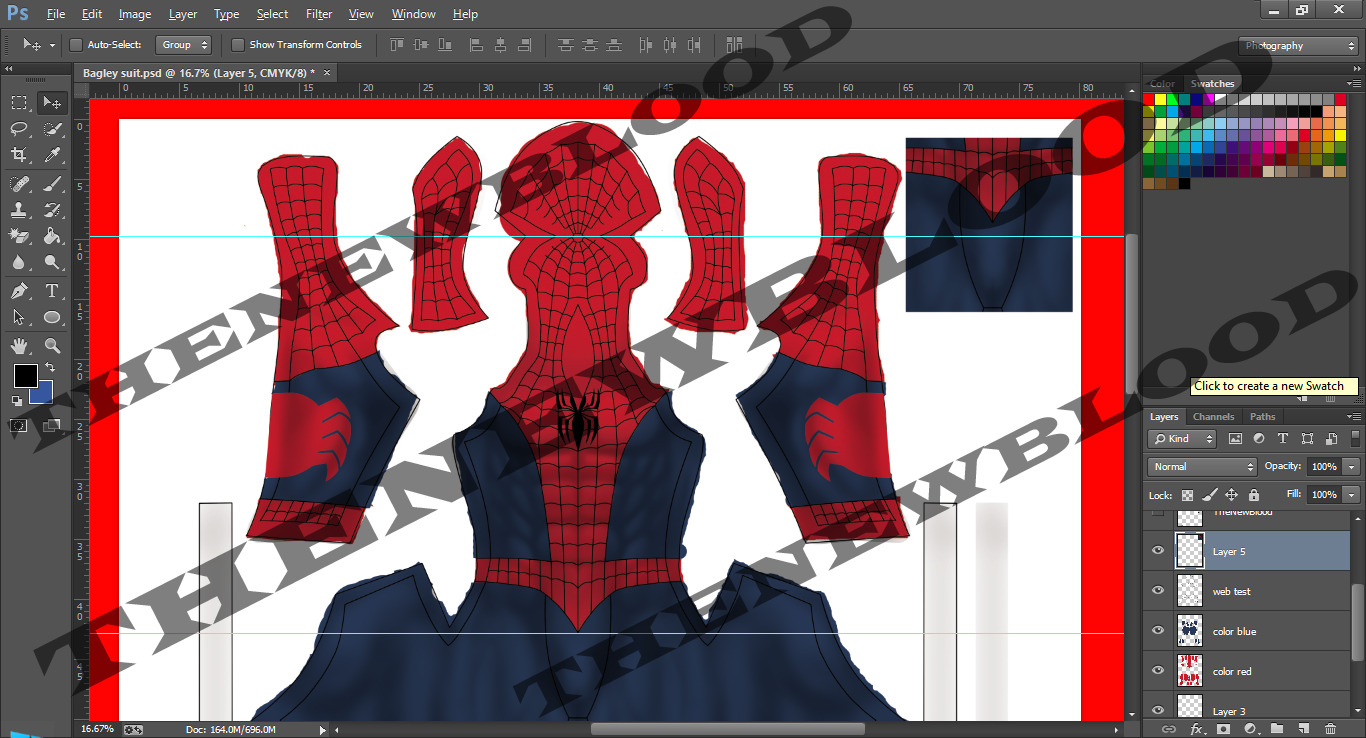The width and height of the screenshot is (1366, 738).
Task: Click the layer style fx button
Action: coord(1196,729)
